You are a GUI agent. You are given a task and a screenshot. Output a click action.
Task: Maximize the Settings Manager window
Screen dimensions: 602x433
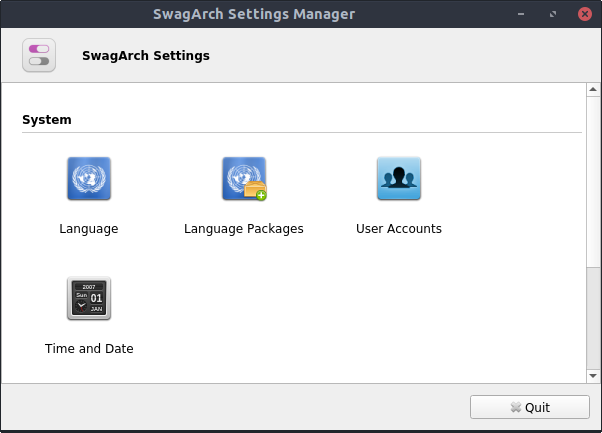click(x=553, y=15)
